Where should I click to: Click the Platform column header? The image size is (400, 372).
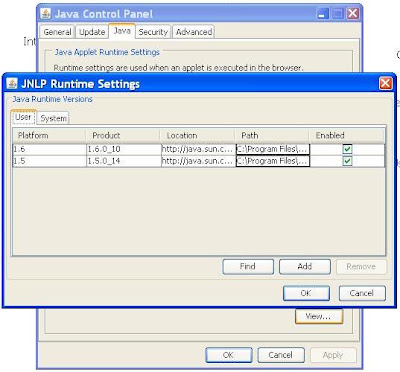tap(49, 136)
